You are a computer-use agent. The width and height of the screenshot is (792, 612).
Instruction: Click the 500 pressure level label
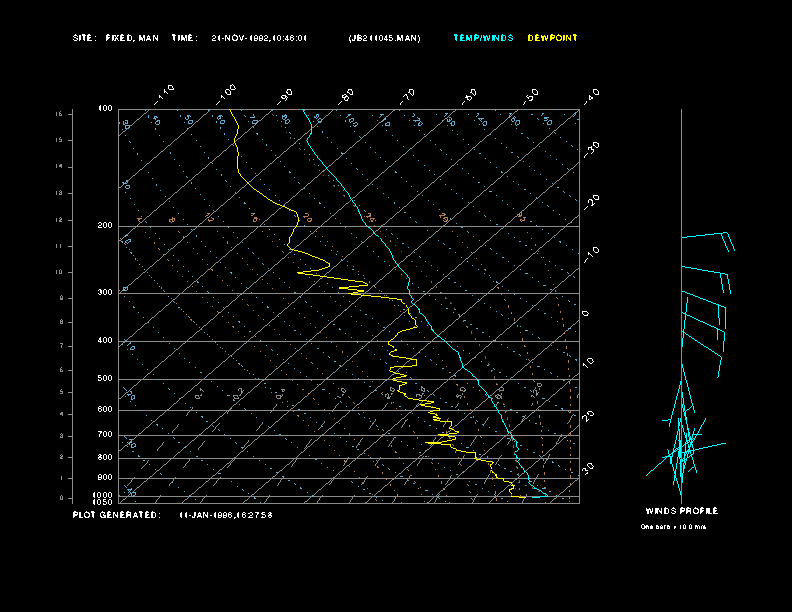point(105,379)
